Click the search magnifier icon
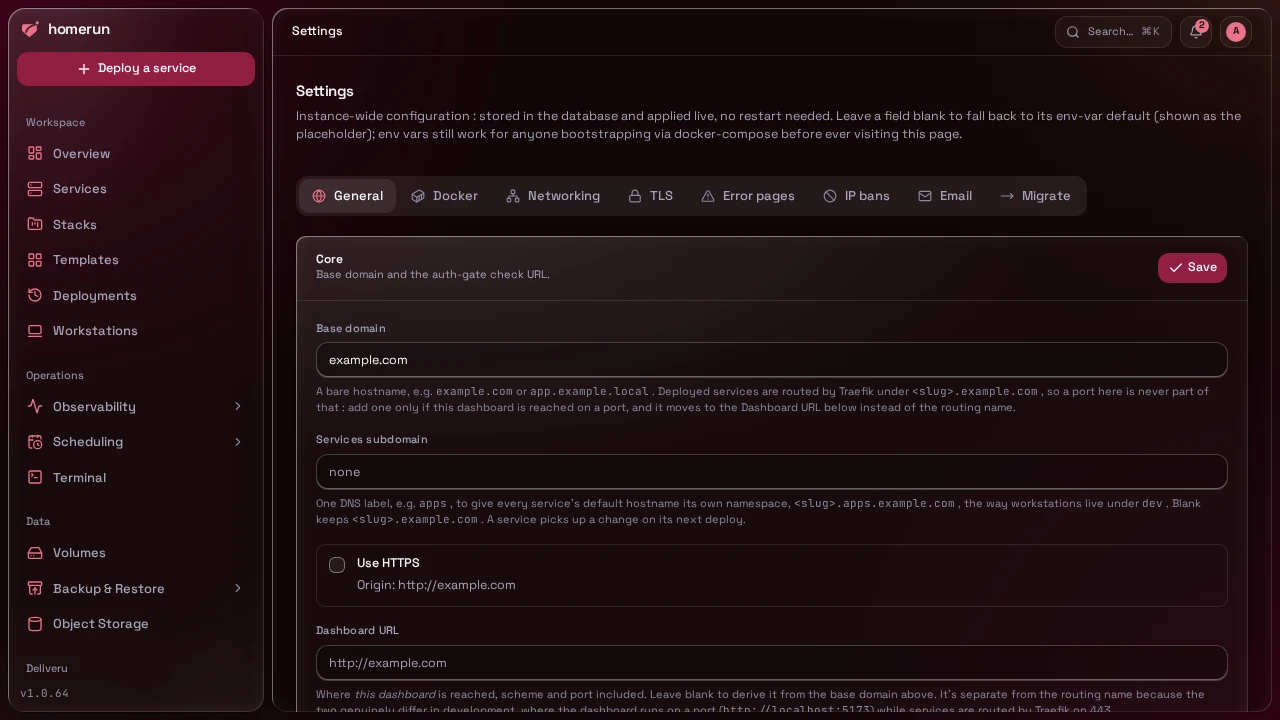 (x=1073, y=32)
